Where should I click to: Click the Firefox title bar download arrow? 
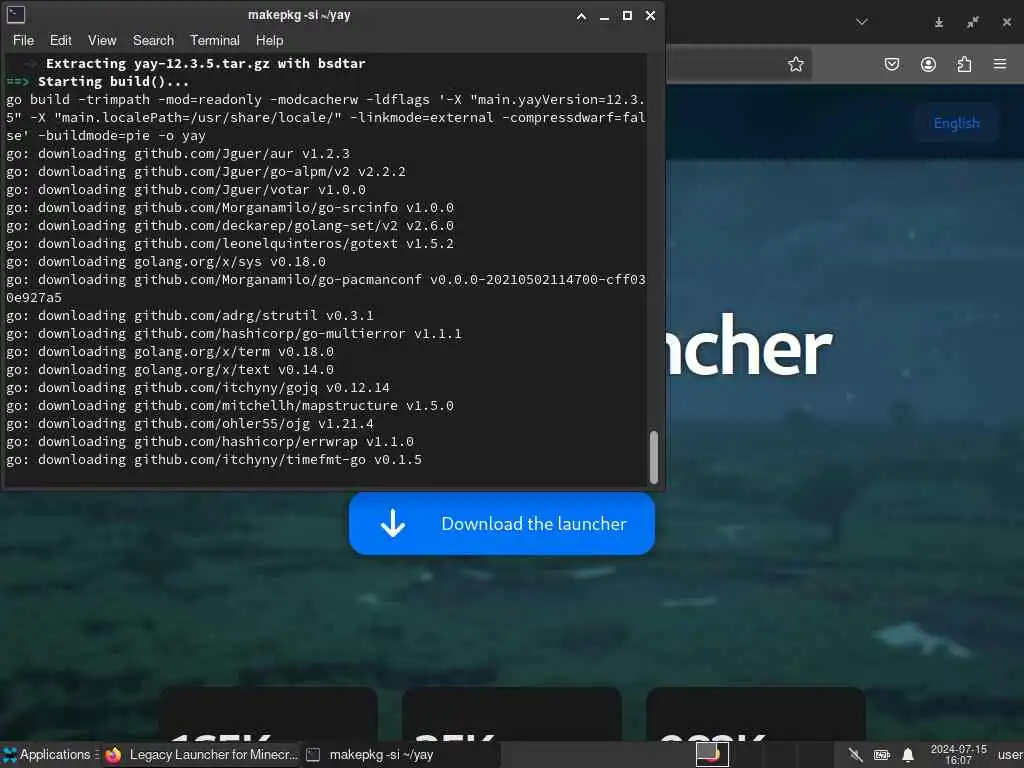tap(938, 22)
